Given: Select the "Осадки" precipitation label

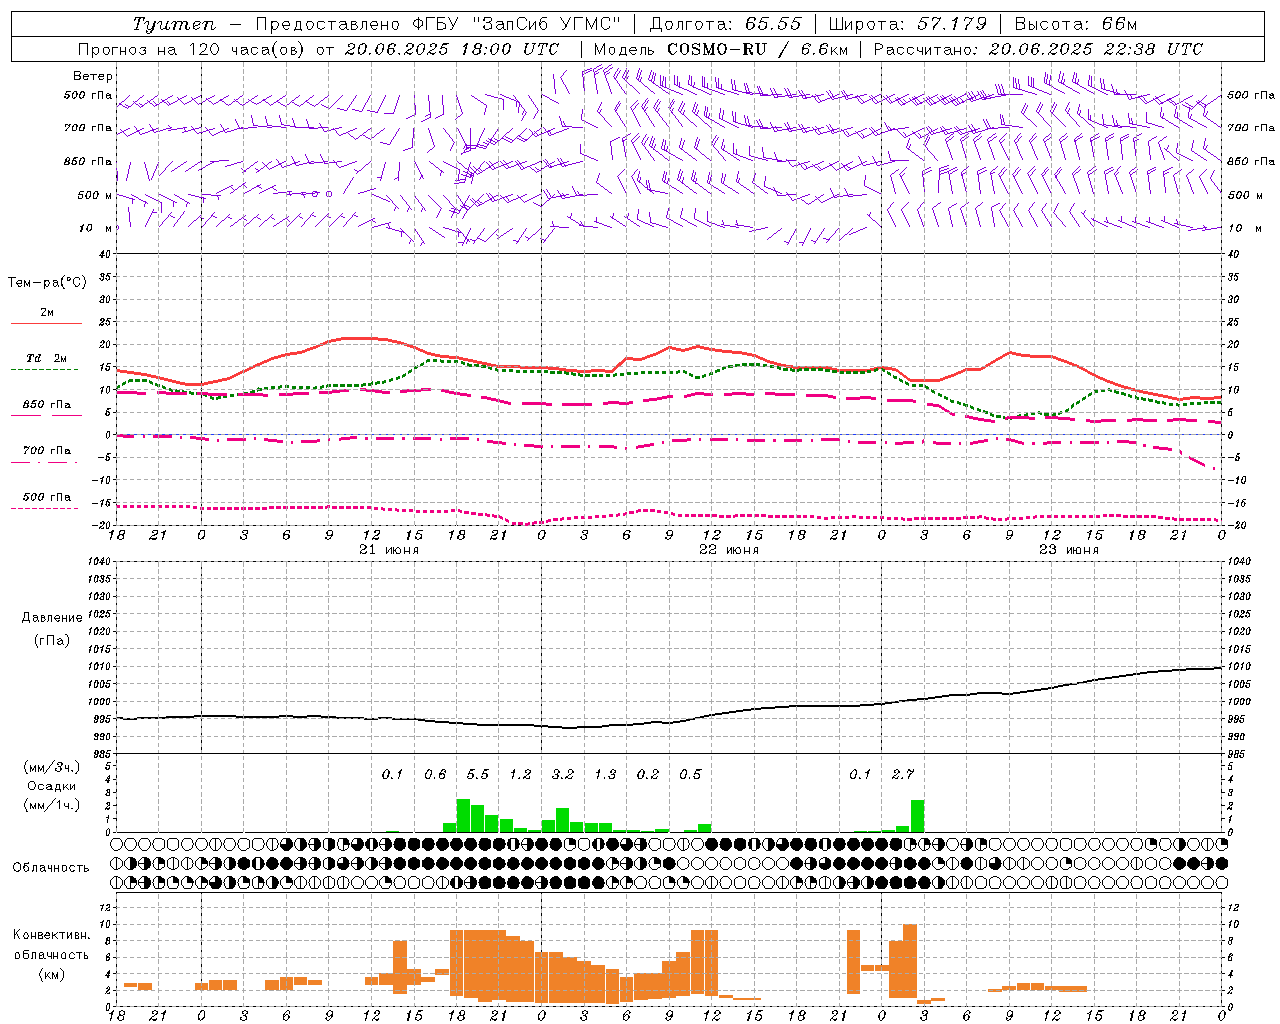Looking at the screenshot, I should pyautogui.click(x=51, y=786).
